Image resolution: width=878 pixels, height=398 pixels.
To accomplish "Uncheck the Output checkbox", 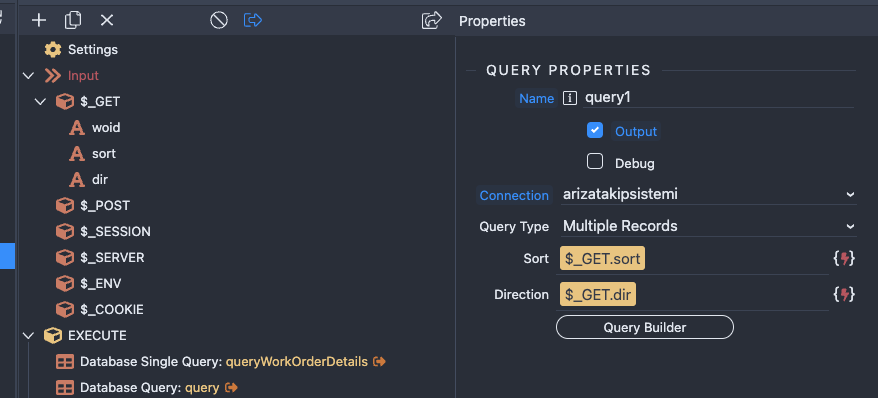I will 595,130.
